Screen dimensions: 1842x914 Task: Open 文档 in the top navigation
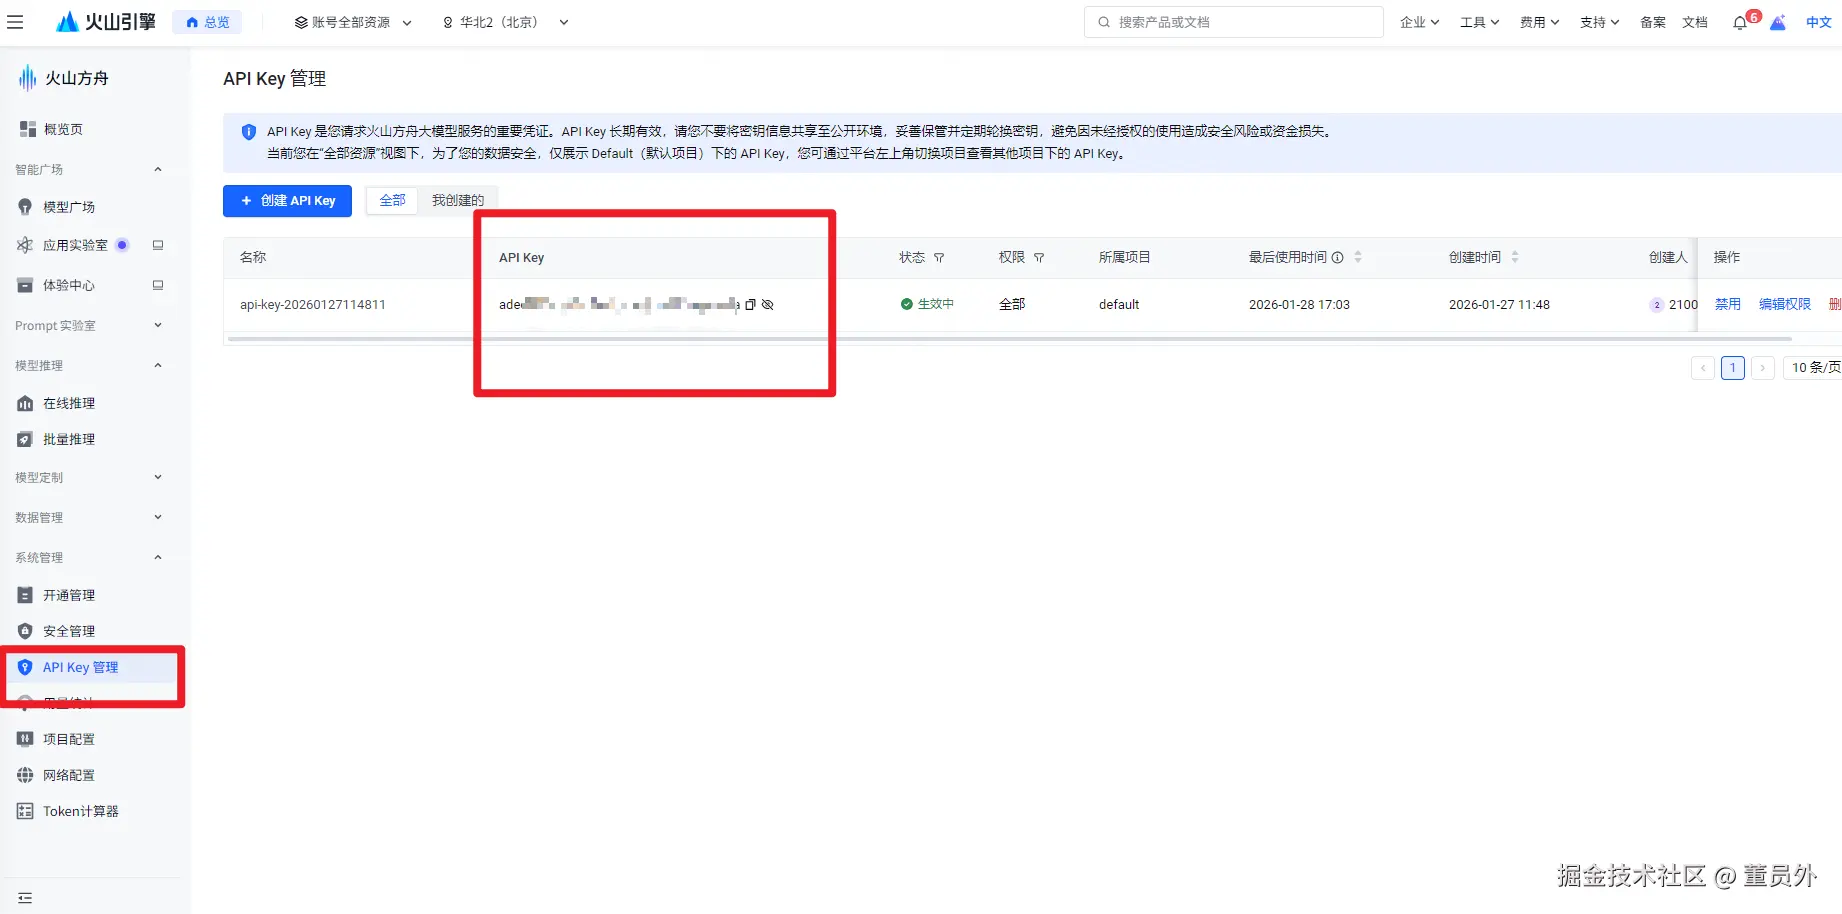coord(1695,22)
